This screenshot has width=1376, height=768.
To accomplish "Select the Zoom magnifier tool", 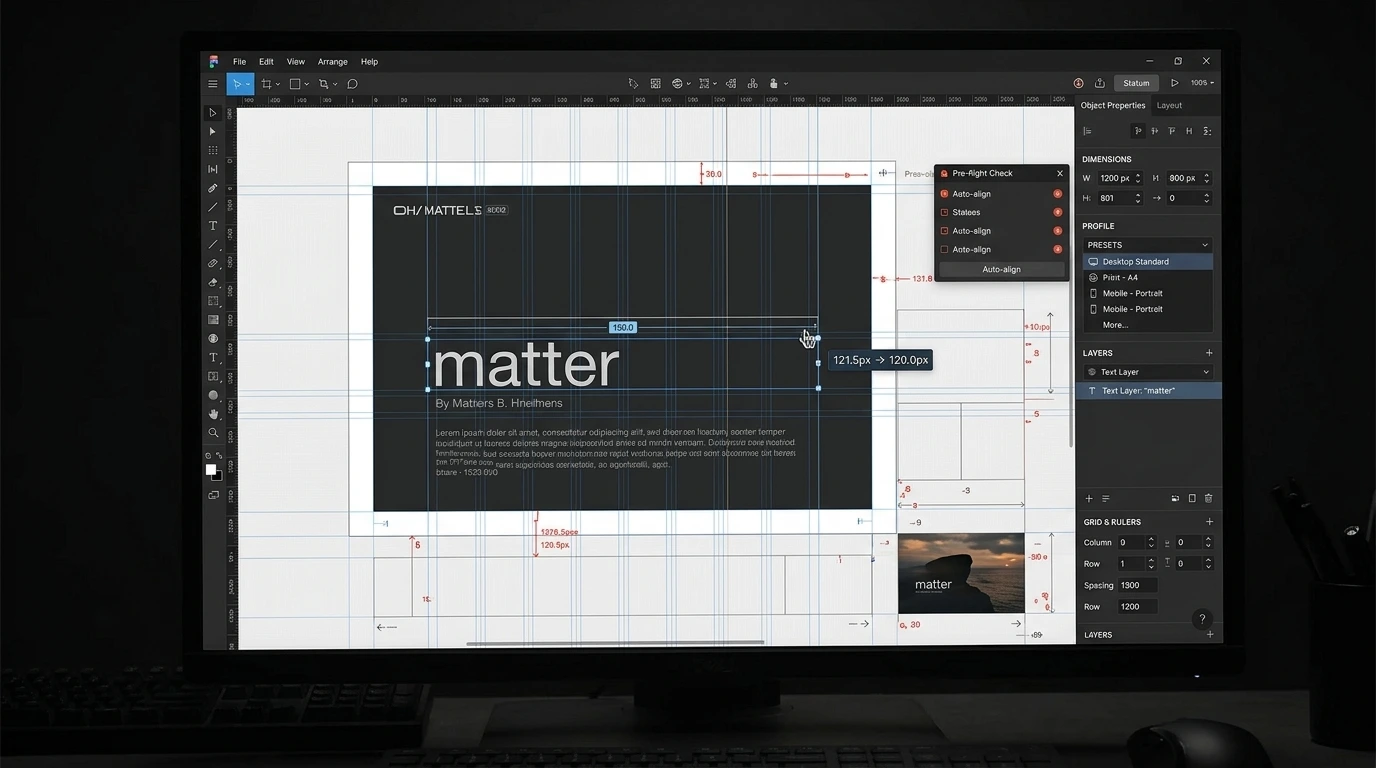I will pos(213,433).
